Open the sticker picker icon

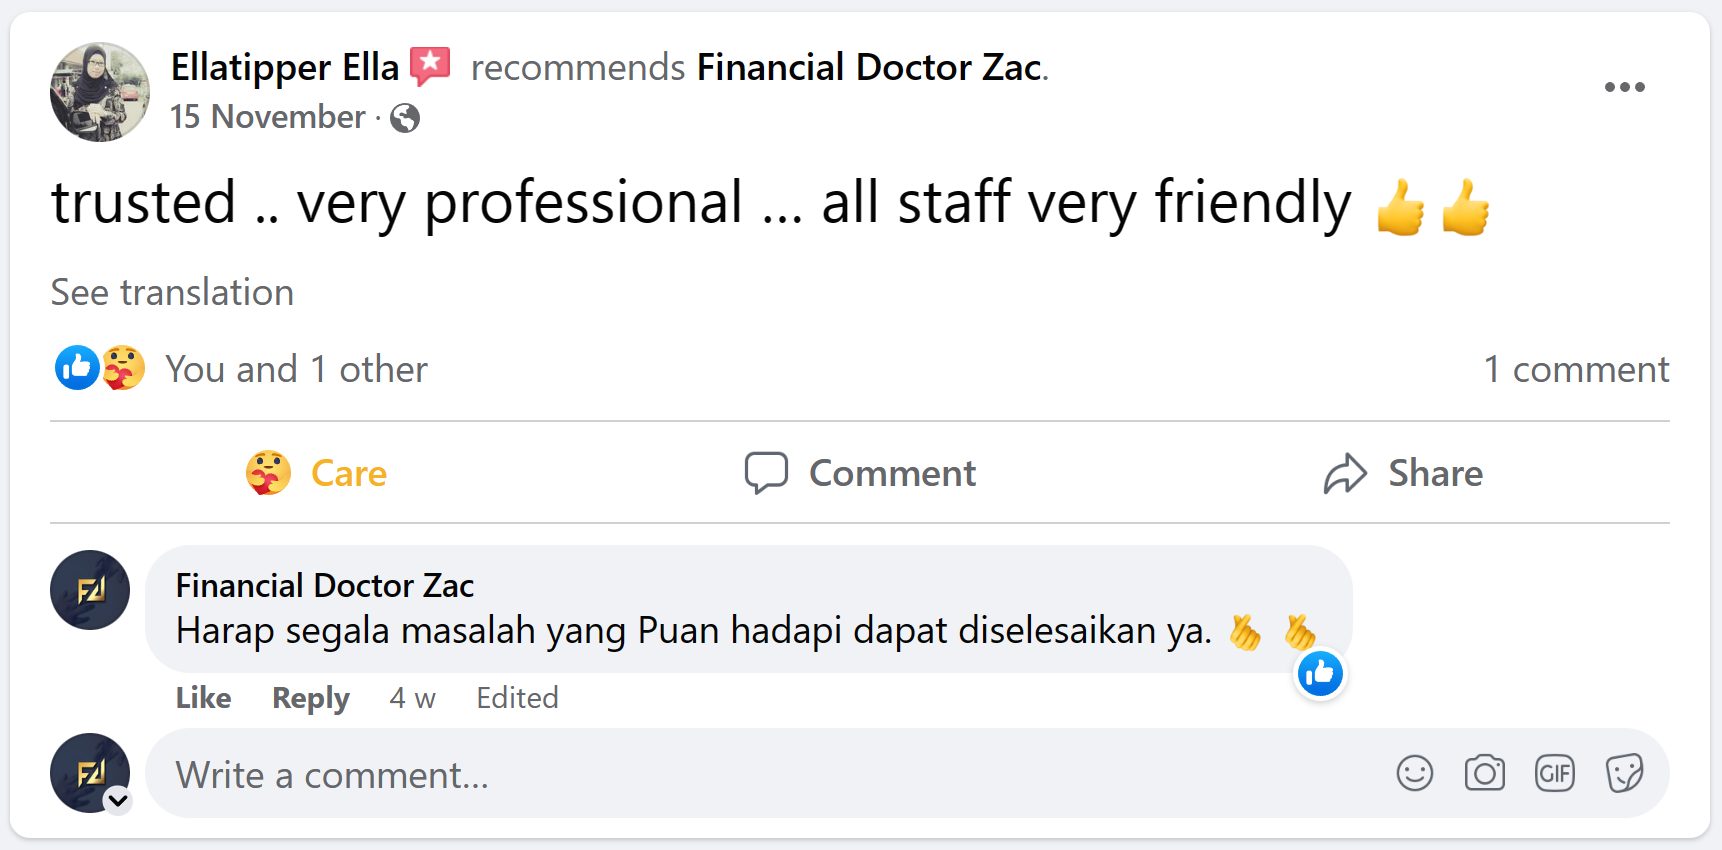[x=1624, y=773]
